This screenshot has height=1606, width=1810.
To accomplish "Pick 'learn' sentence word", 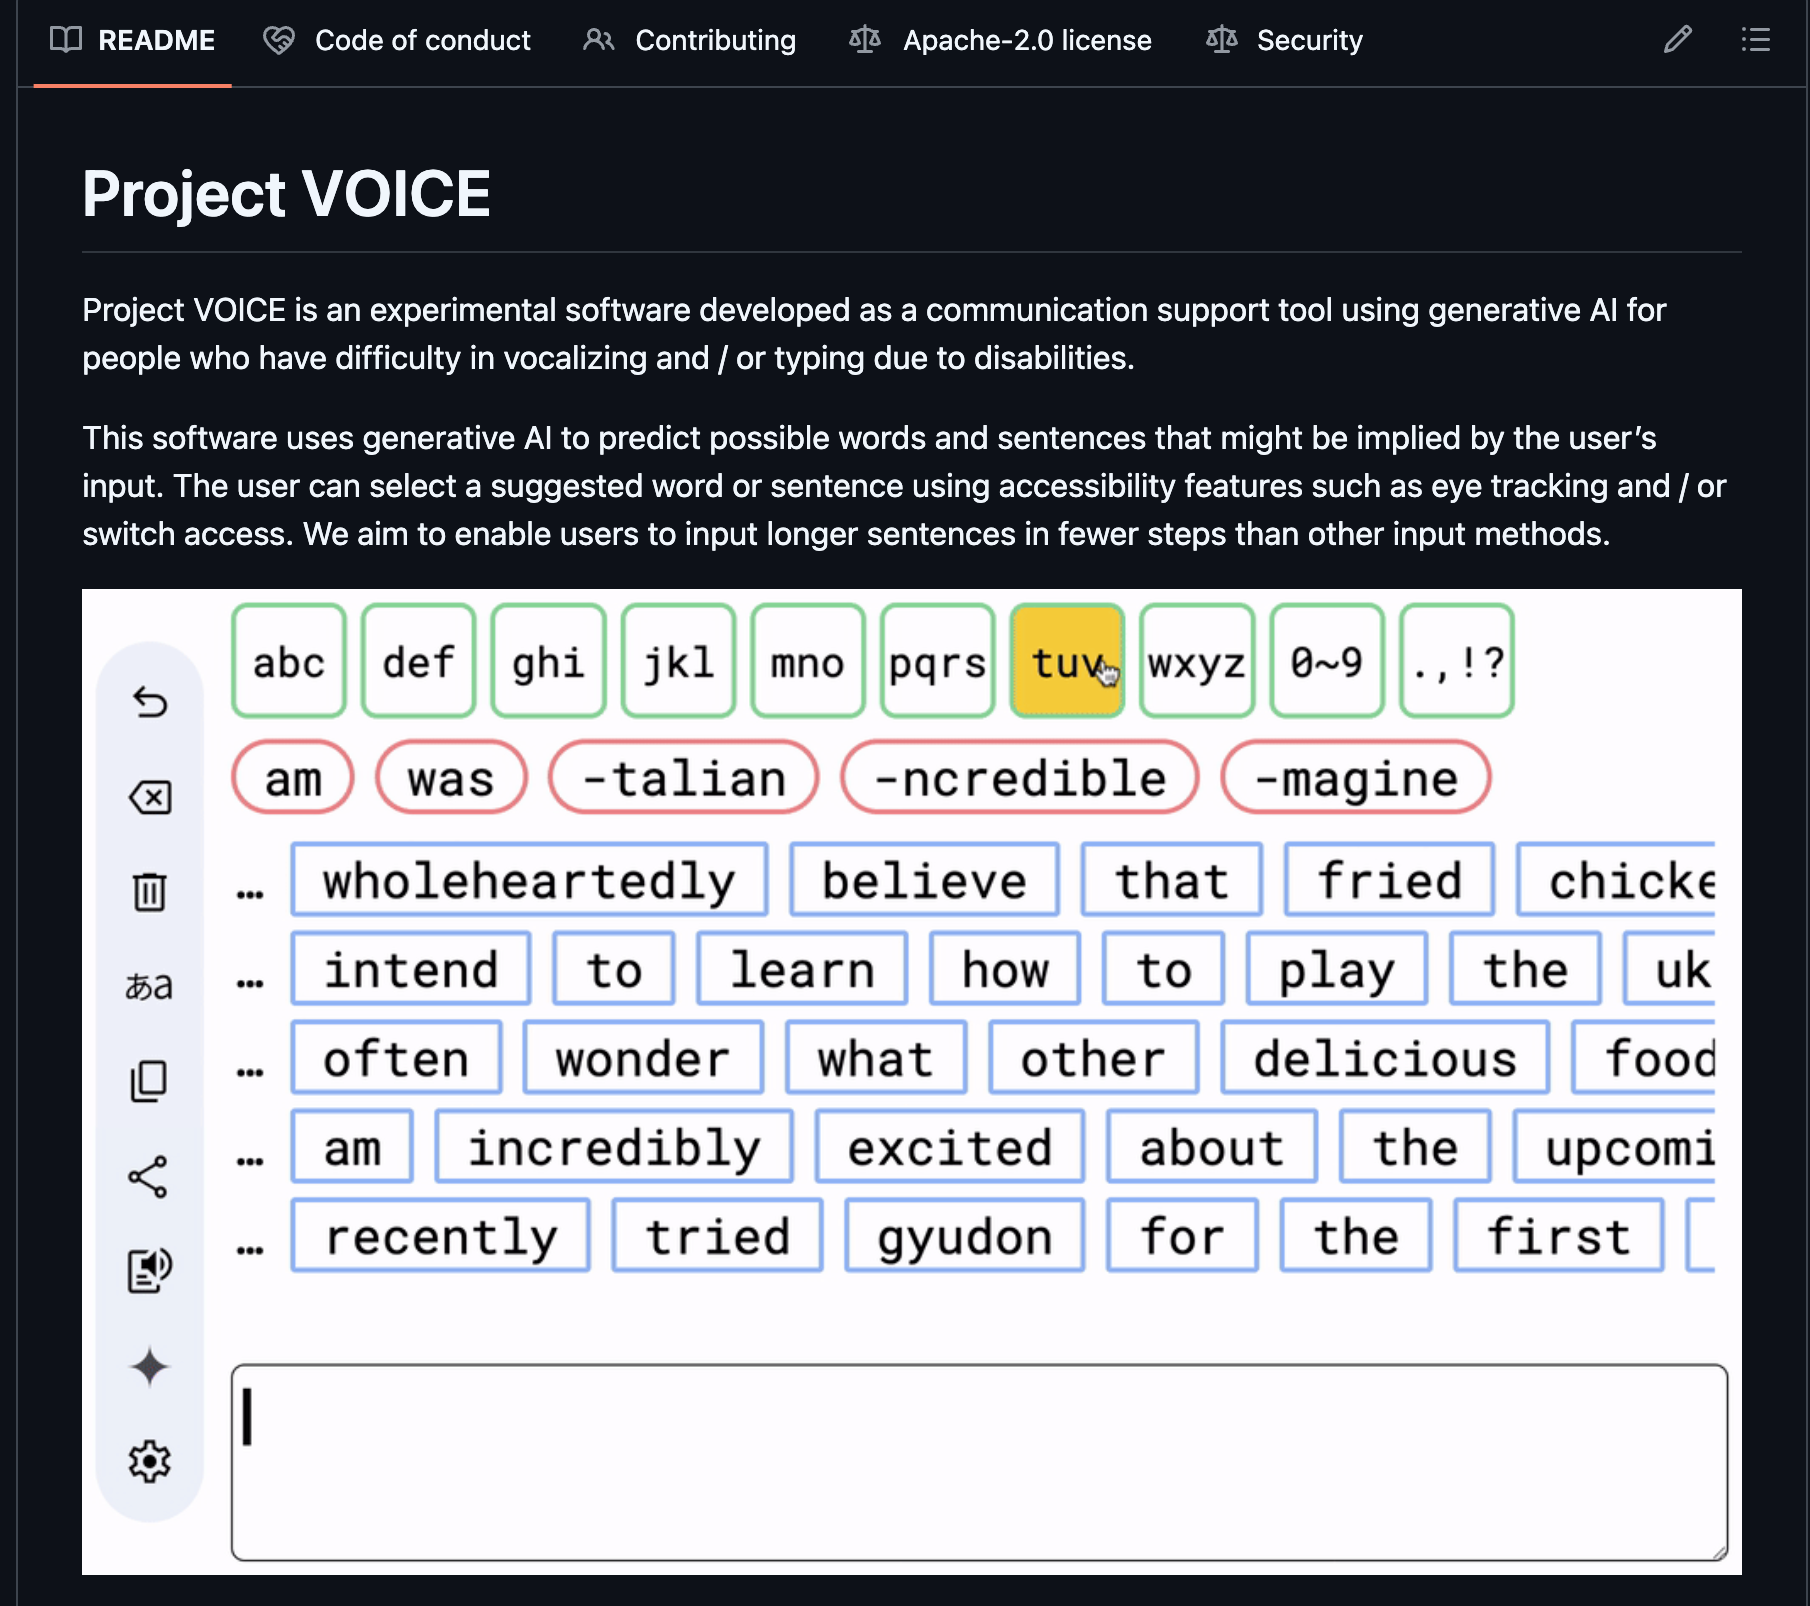I will (x=802, y=969).
